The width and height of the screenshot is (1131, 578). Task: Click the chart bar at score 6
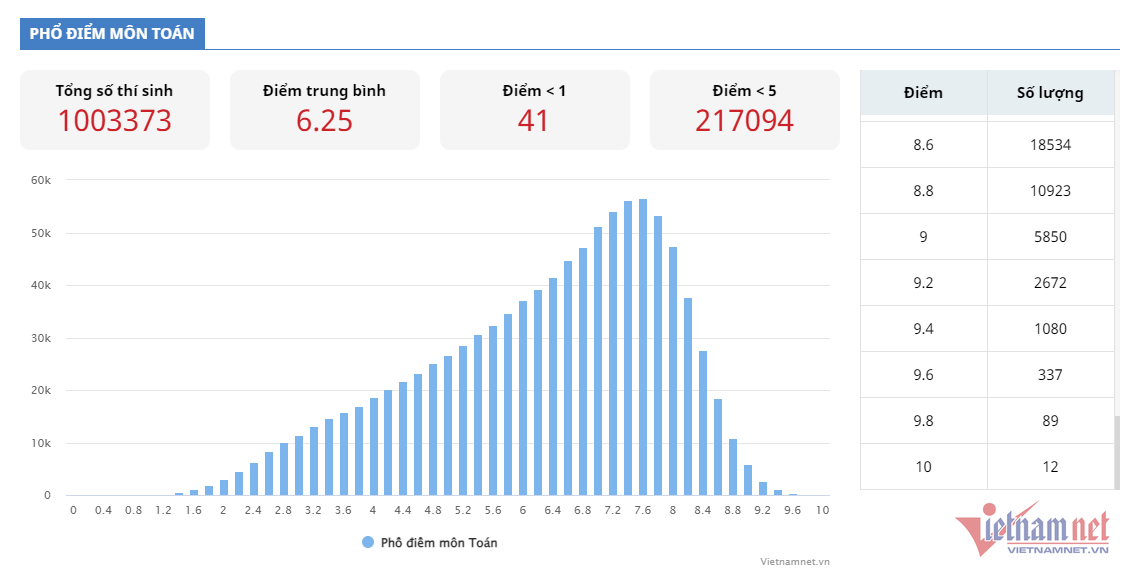coord(523,400)
